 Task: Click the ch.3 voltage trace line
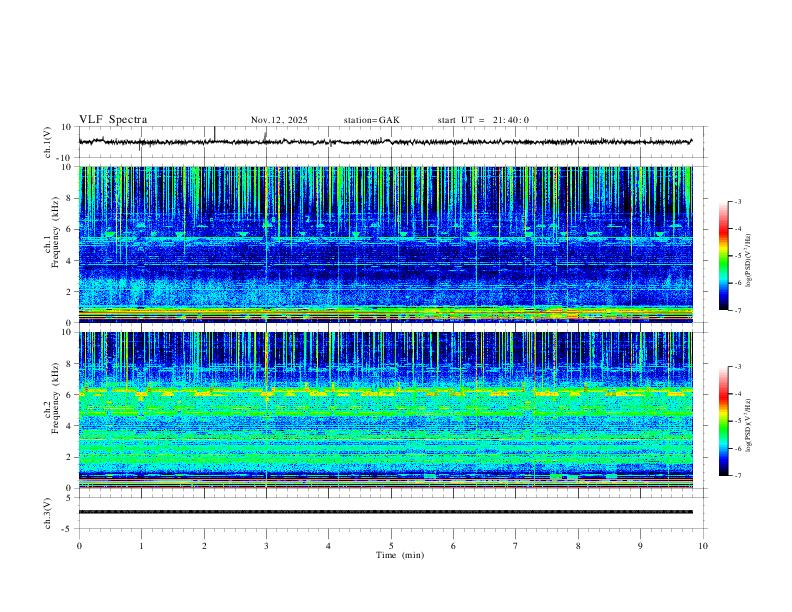(385, 512)
